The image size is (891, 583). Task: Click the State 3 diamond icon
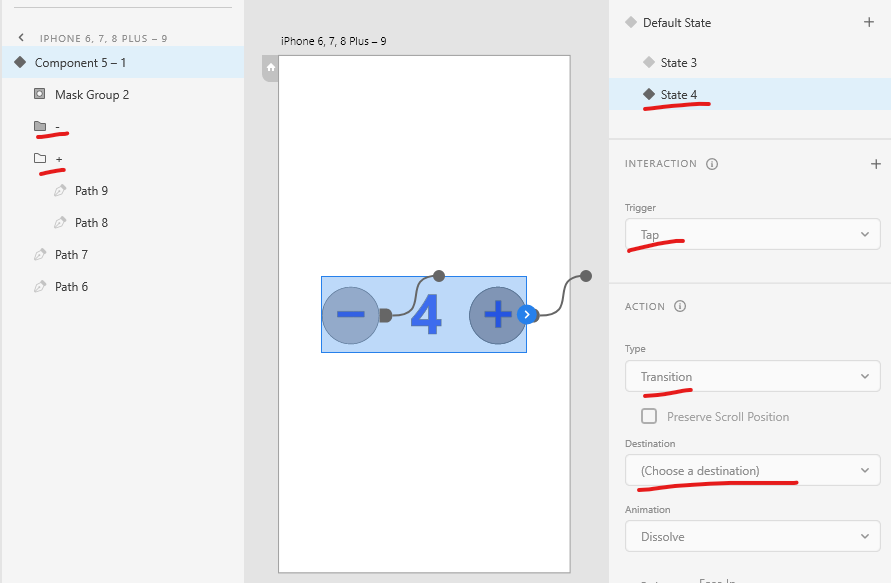648,62
